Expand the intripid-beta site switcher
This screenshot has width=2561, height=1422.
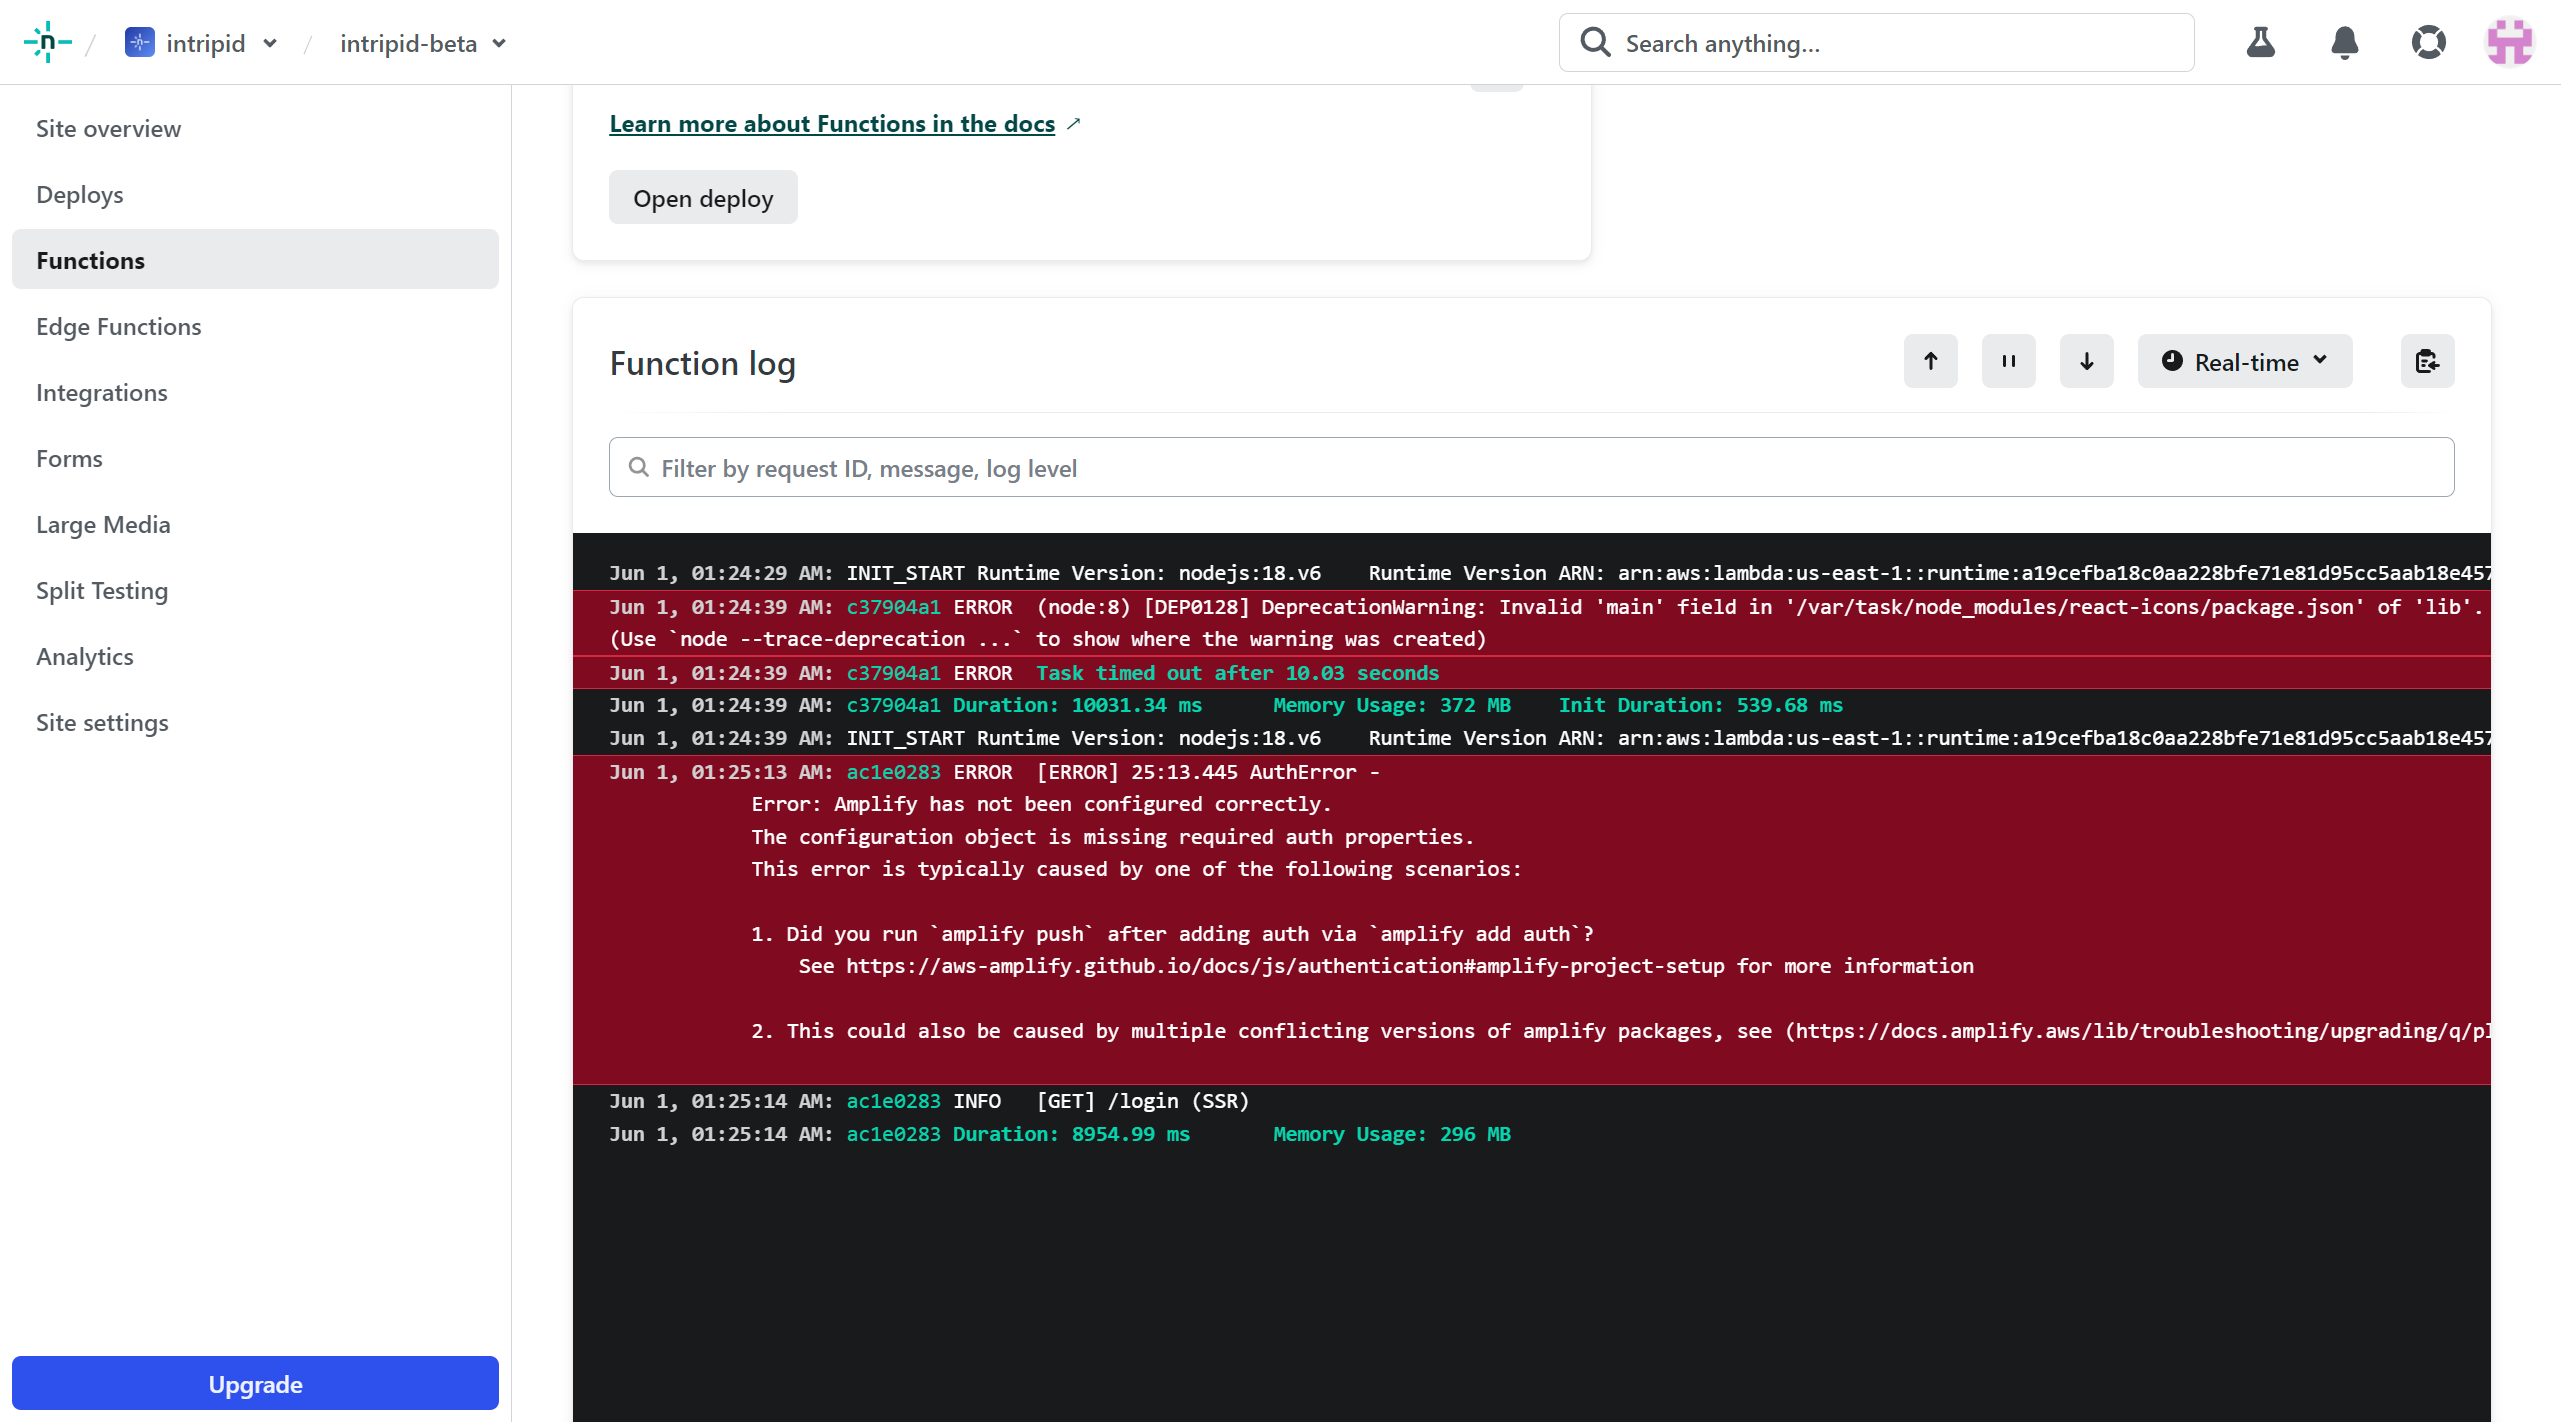(x=499, y=44)
